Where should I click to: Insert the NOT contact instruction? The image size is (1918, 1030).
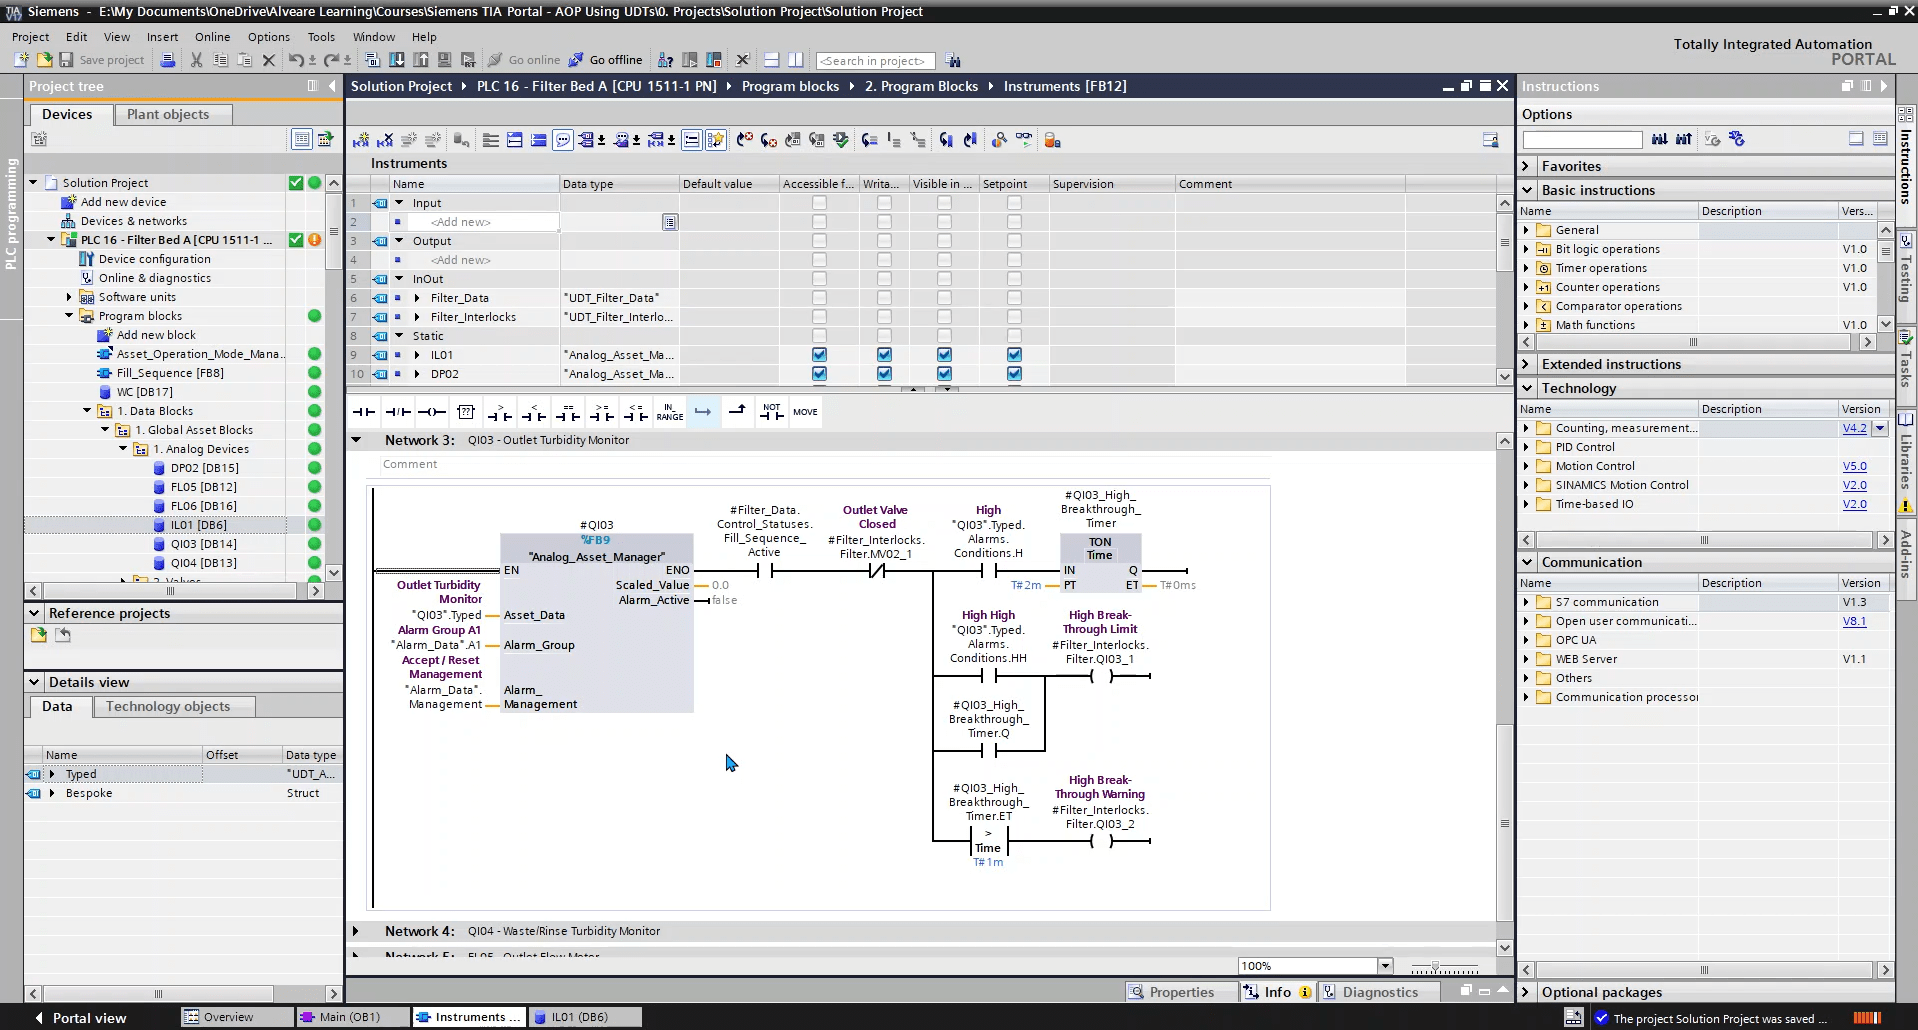click(x=771, y=412)
